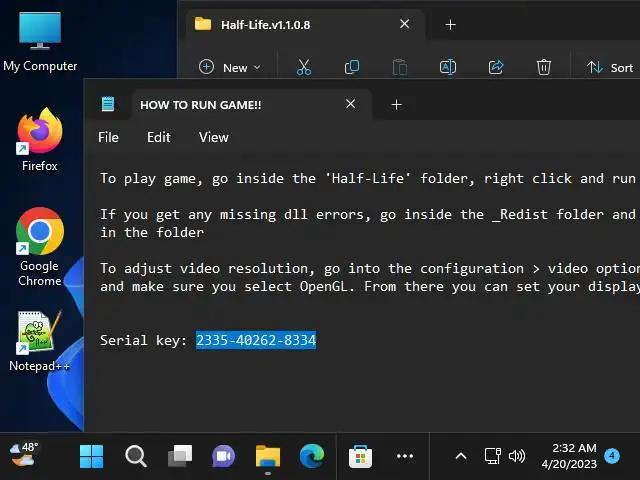Click Paste icon in File Explorer toolbar
The width and height of the screenshot is (640, 480).
click(400, 67)
